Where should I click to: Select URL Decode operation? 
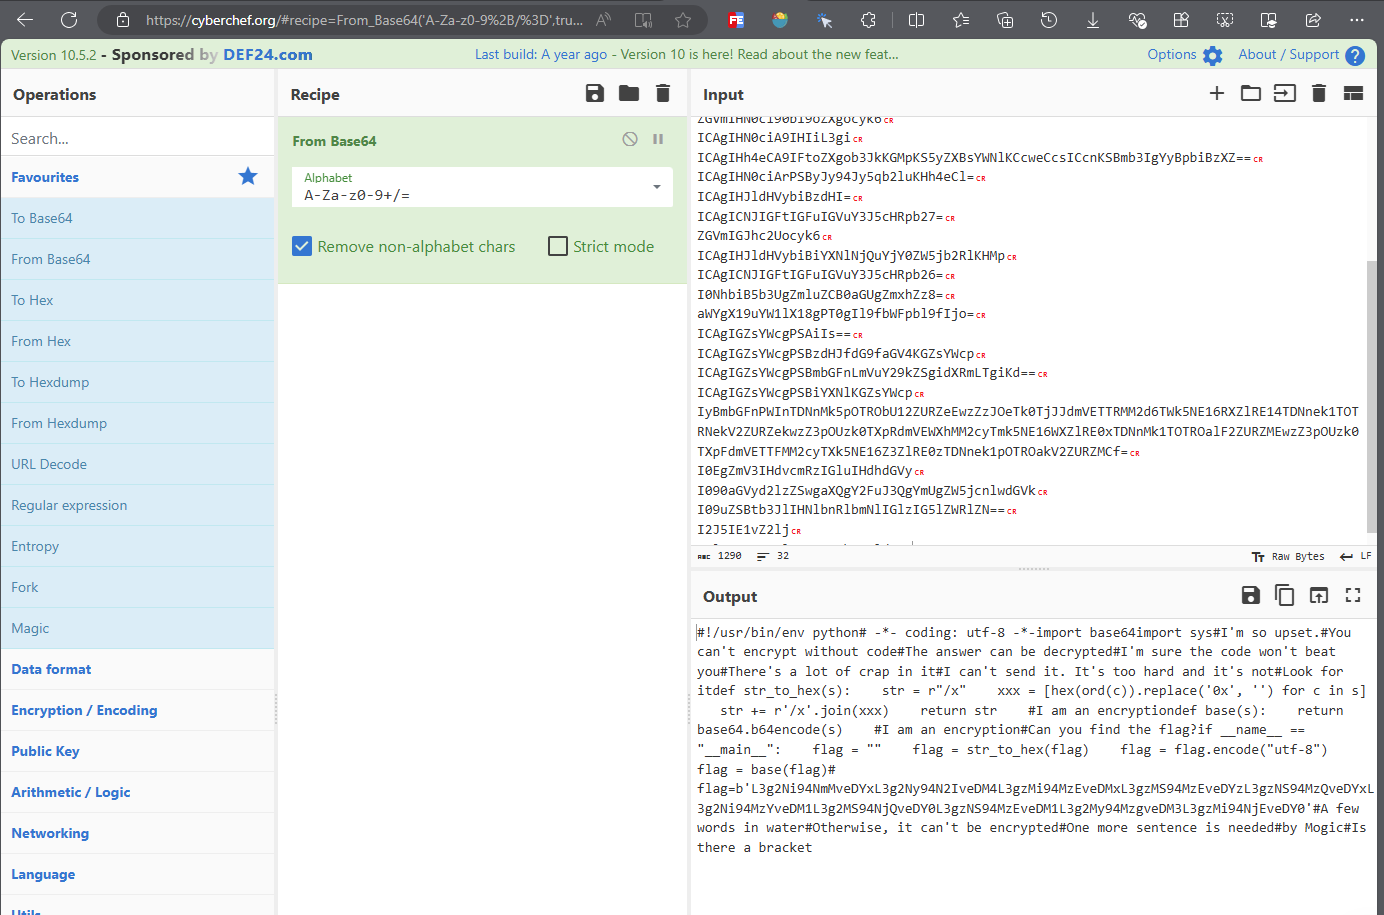tap(137, 464)
